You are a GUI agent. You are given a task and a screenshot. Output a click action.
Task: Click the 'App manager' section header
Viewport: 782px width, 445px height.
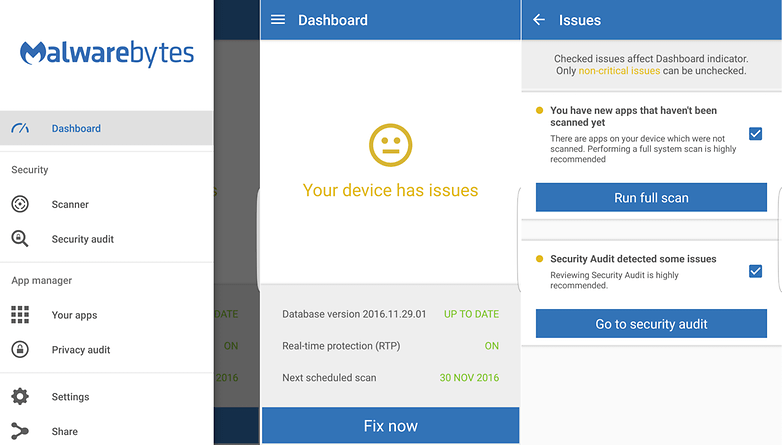tap(42, 280)
